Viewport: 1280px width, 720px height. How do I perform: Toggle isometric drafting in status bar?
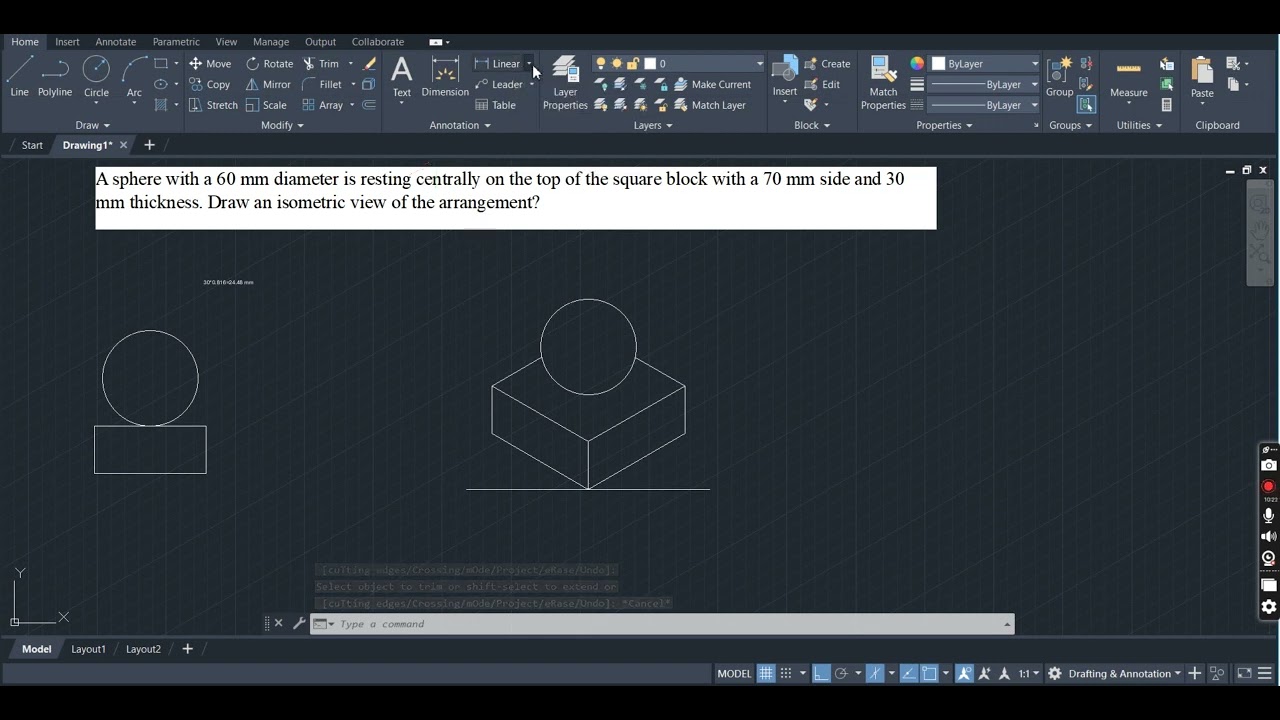(875, 673)
